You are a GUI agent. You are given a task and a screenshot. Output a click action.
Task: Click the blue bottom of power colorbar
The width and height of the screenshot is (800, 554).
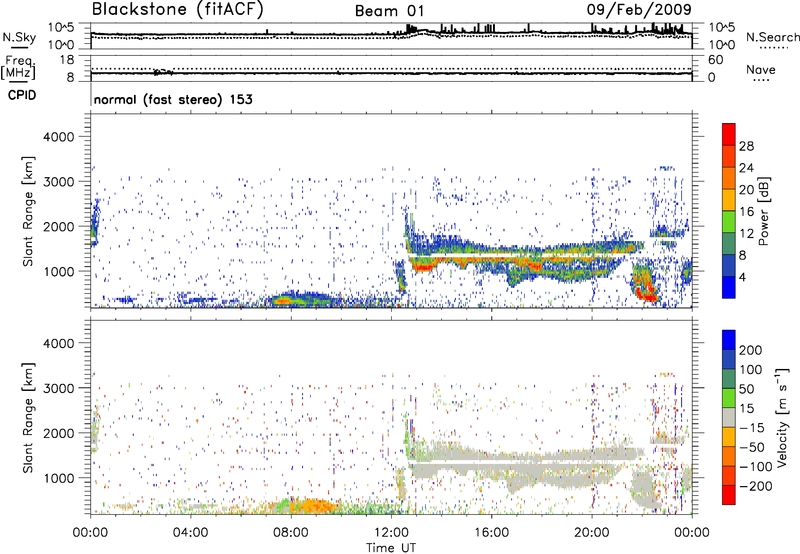click(x=729, y=289)
